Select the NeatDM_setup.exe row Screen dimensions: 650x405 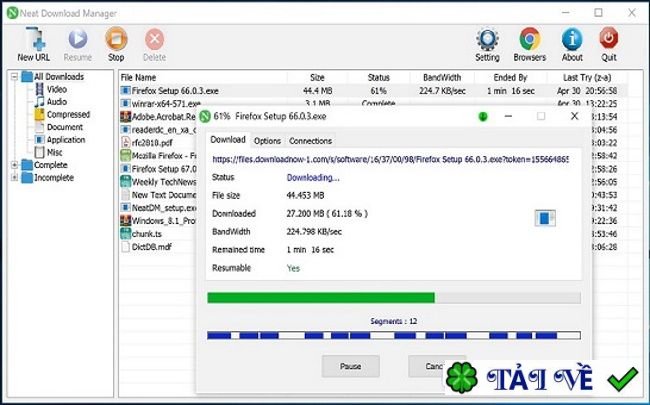pyautogui.click(x=158, y=208)
